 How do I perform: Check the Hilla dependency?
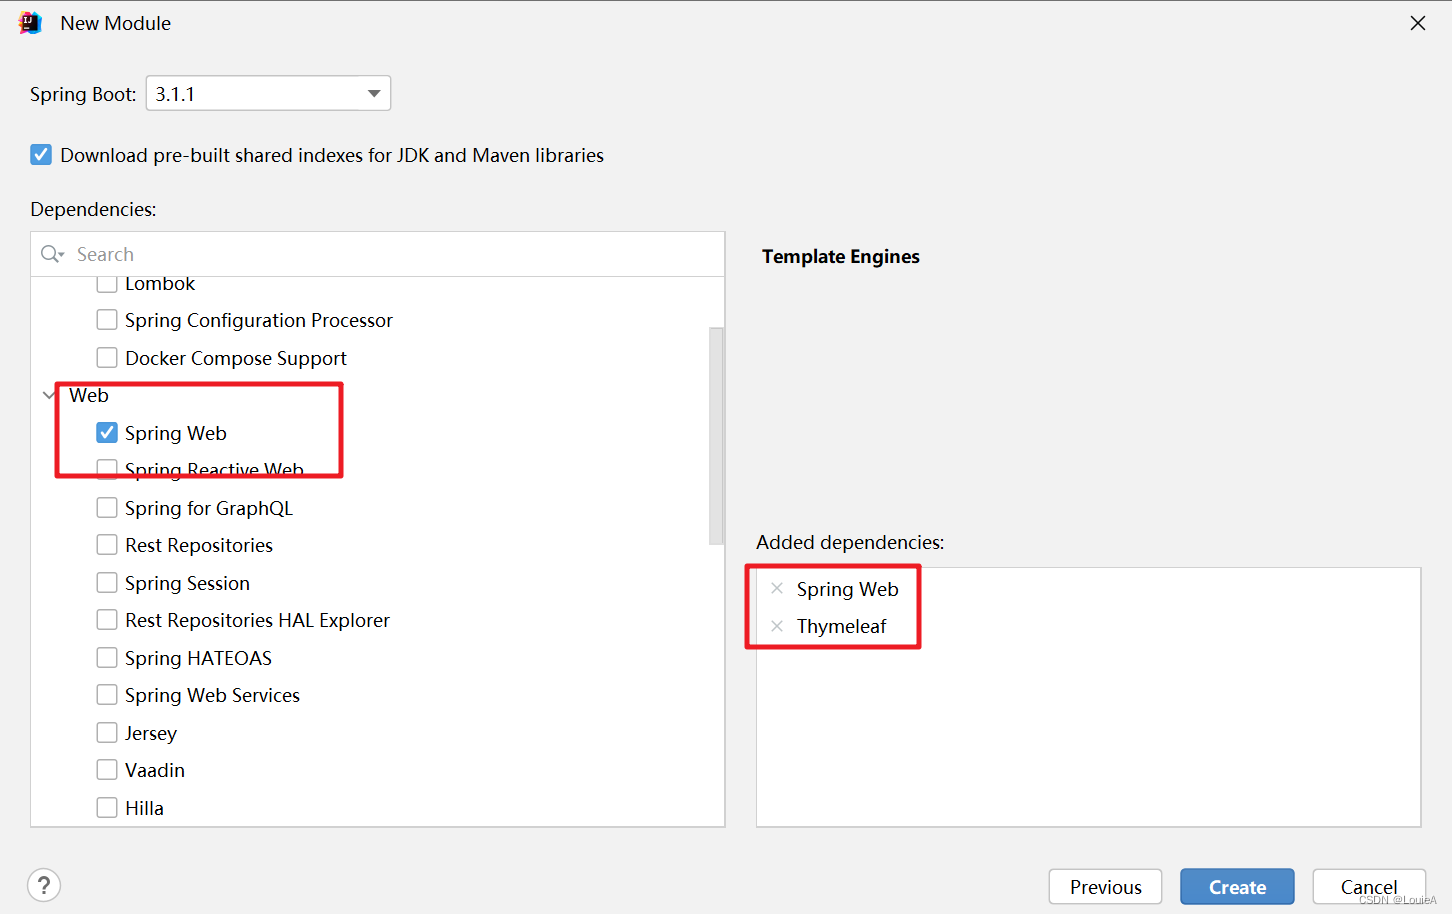[x=107, y=807]
